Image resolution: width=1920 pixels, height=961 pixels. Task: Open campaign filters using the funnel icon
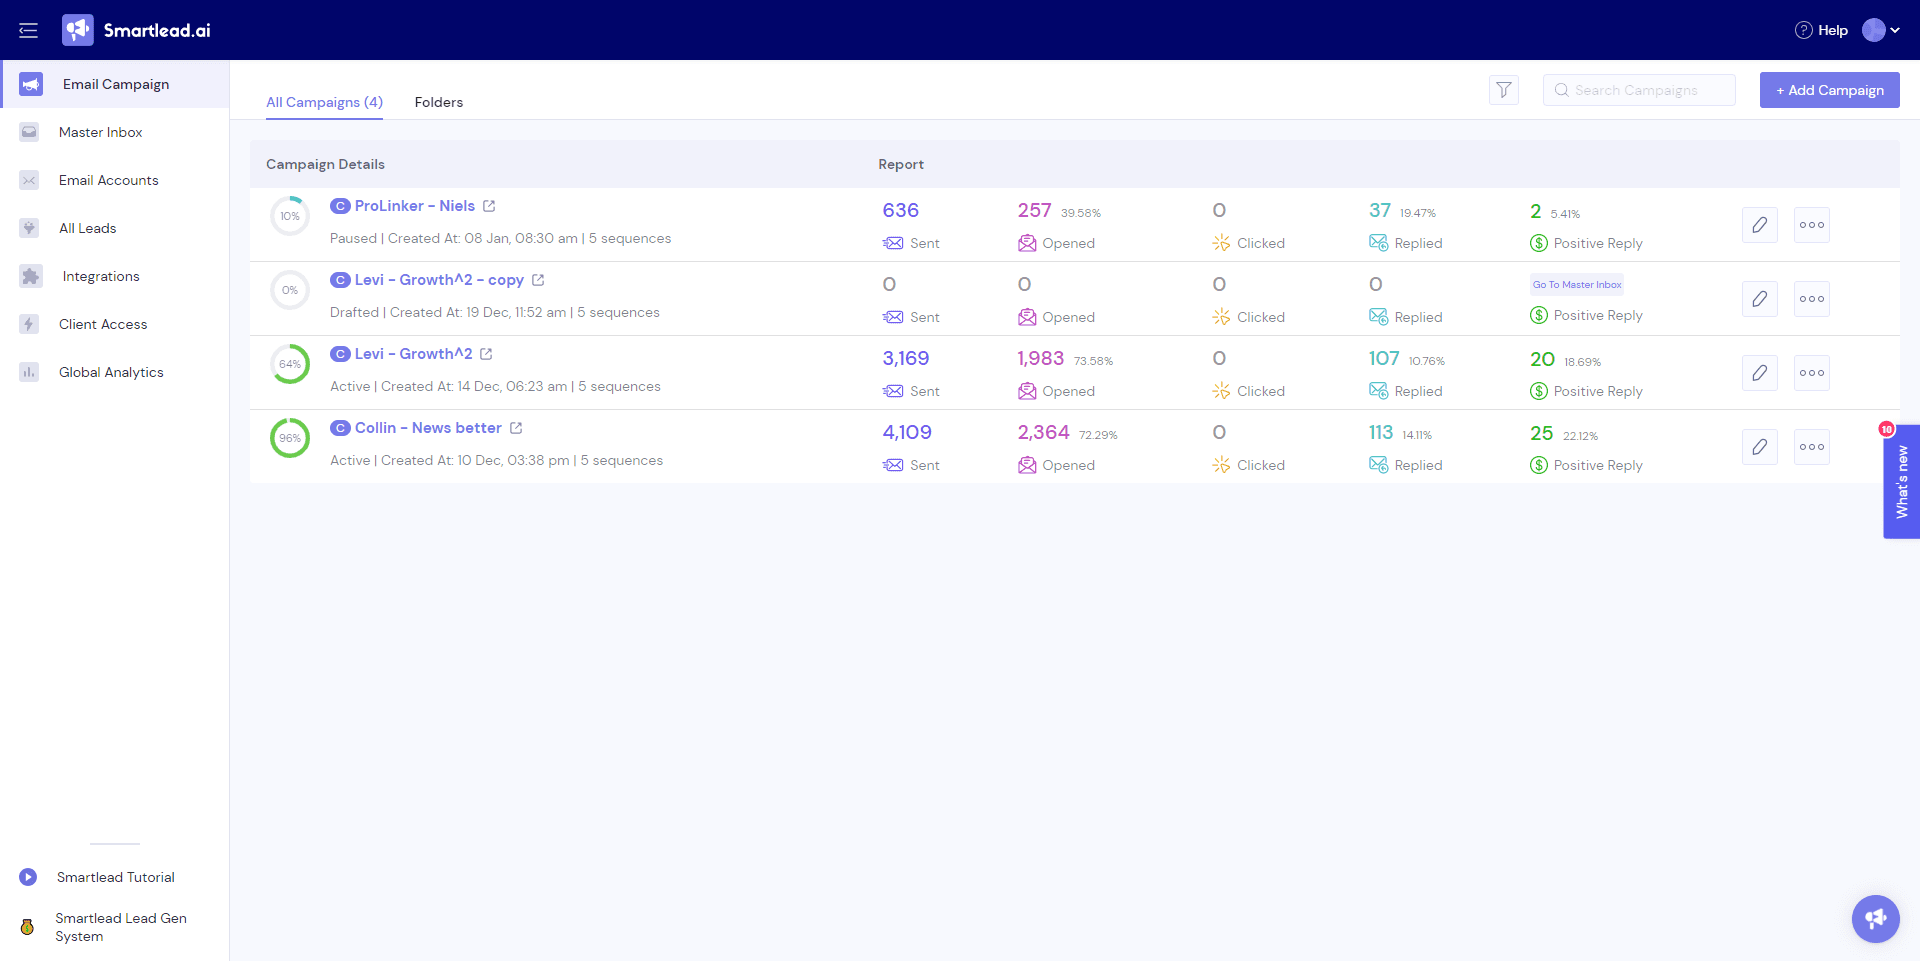[x=1503, y=89]
